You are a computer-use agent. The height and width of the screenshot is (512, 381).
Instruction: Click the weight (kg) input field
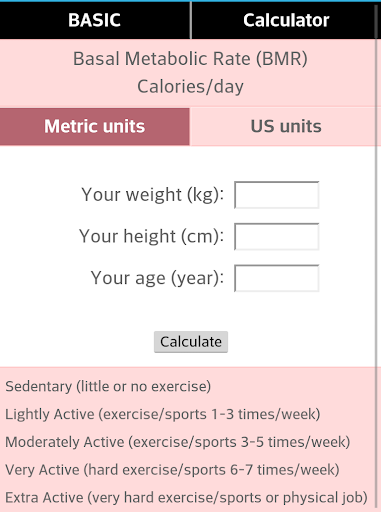pos(277,195)
